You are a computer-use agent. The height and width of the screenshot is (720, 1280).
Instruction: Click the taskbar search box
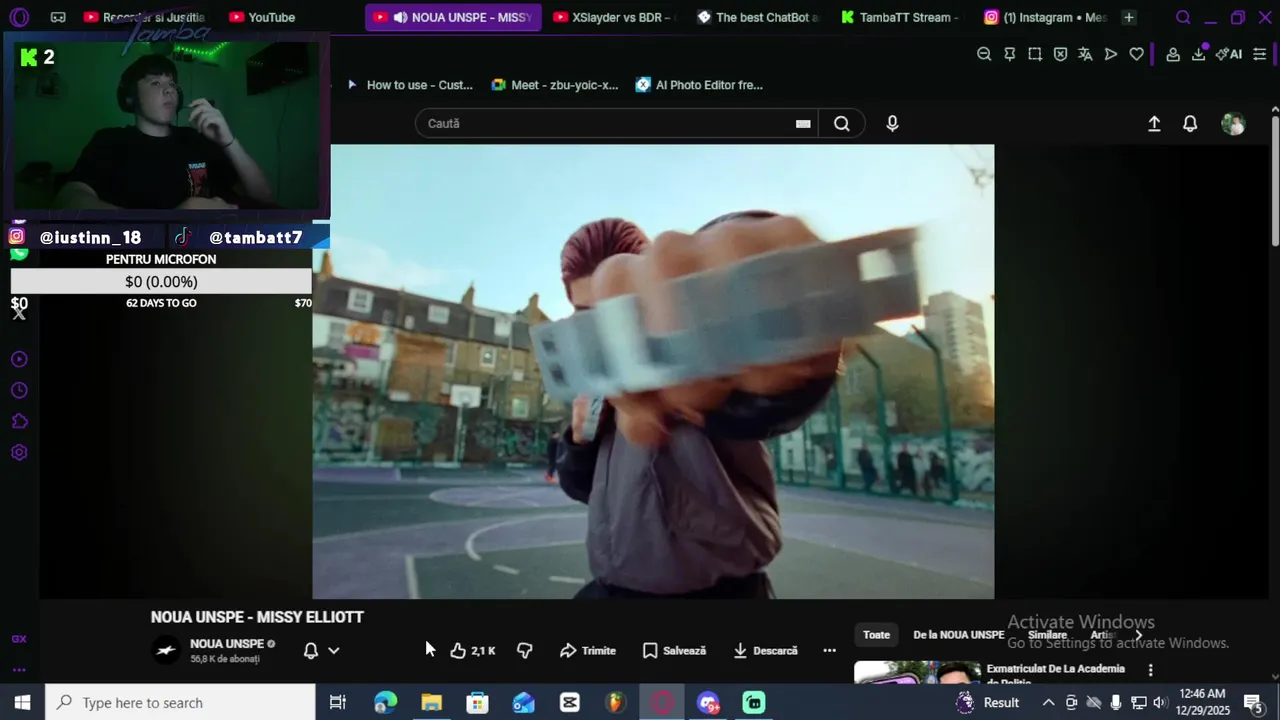pyautogui.click(x=180, y=703)
